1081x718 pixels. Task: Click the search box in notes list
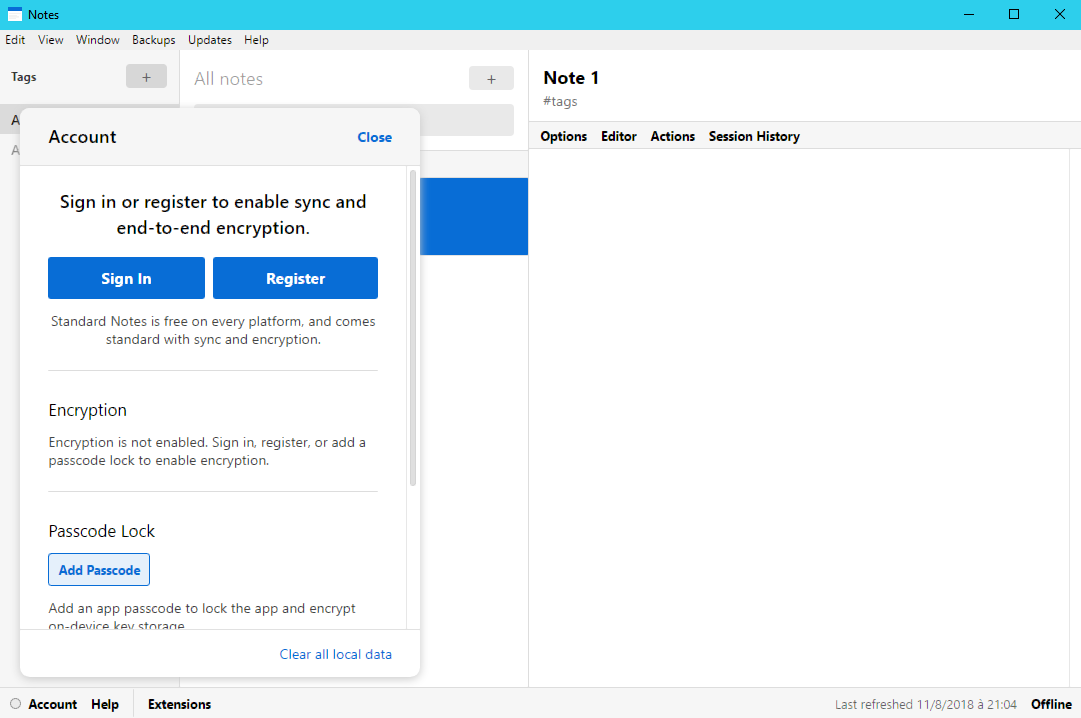(467, 120)
